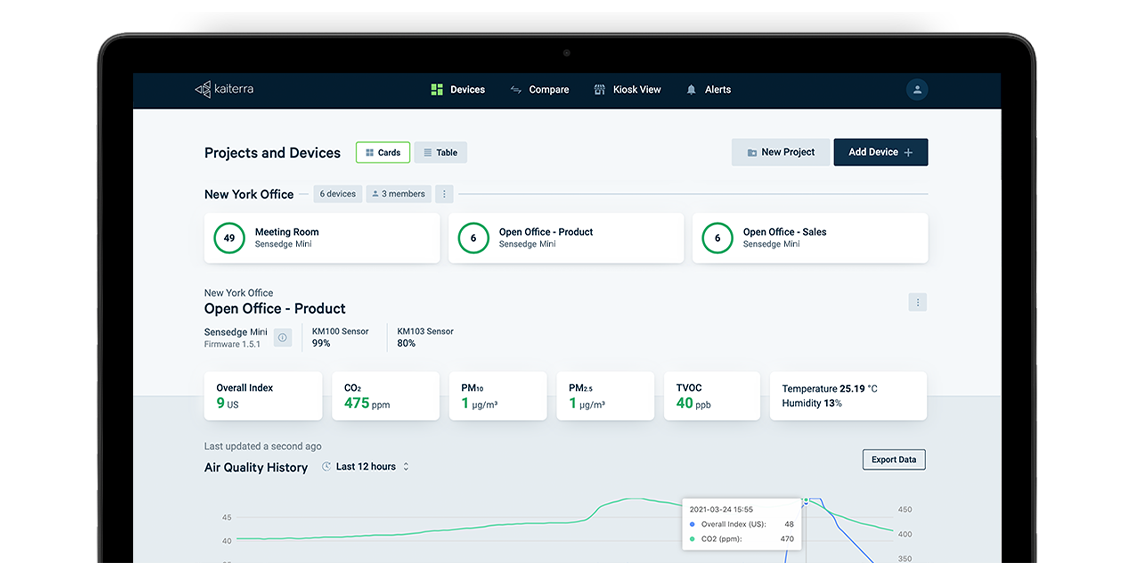Click the 3 members badge
1133x563 pixels.
[399, 194]
